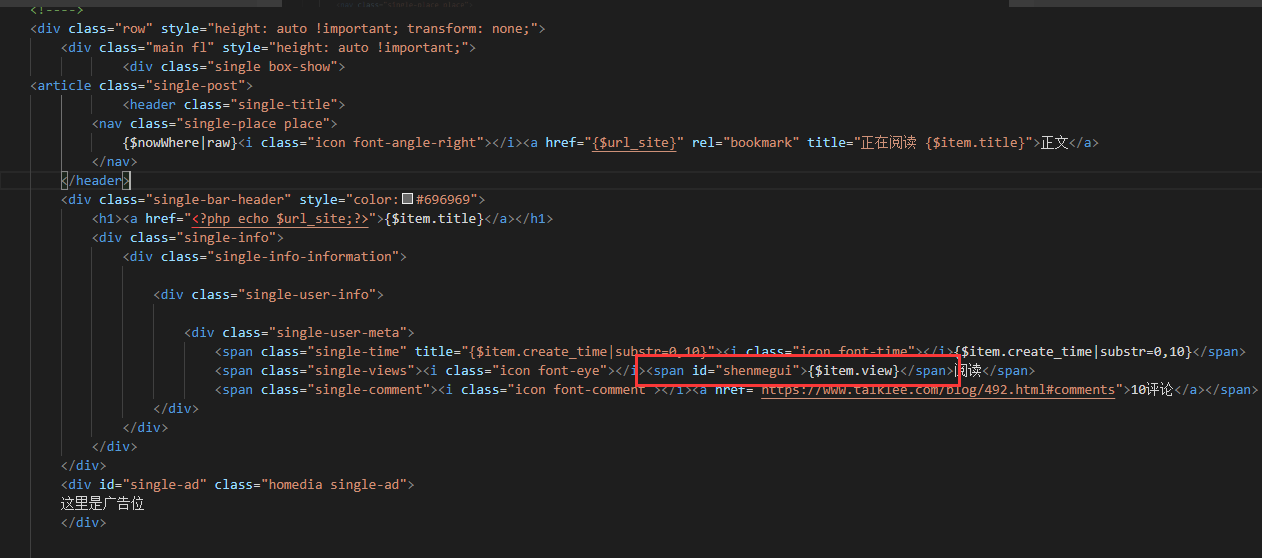Click the {$item.view} template variable
Viewport: 1262px width, 558px height.
853,371
